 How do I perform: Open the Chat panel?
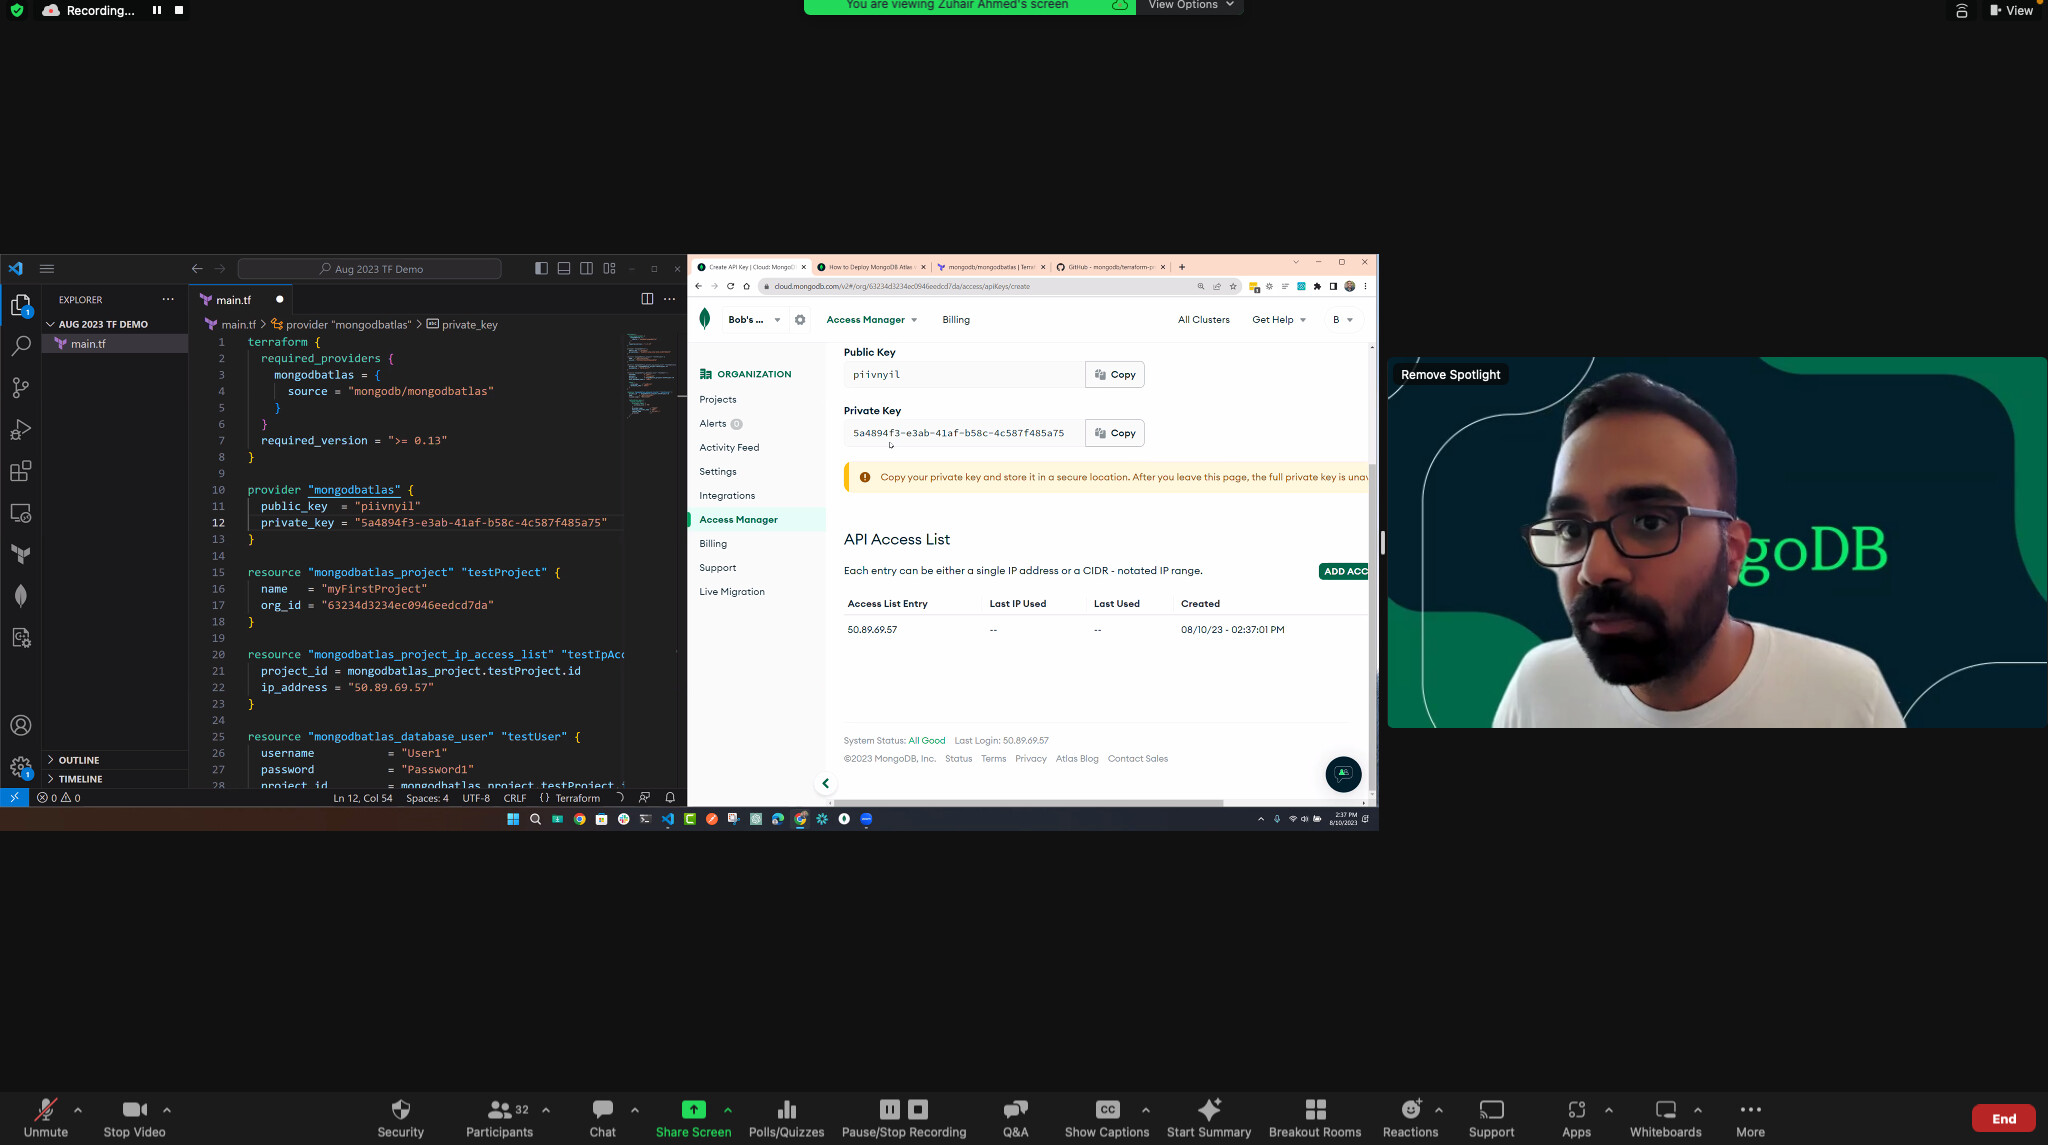(x=602, y=1116)
